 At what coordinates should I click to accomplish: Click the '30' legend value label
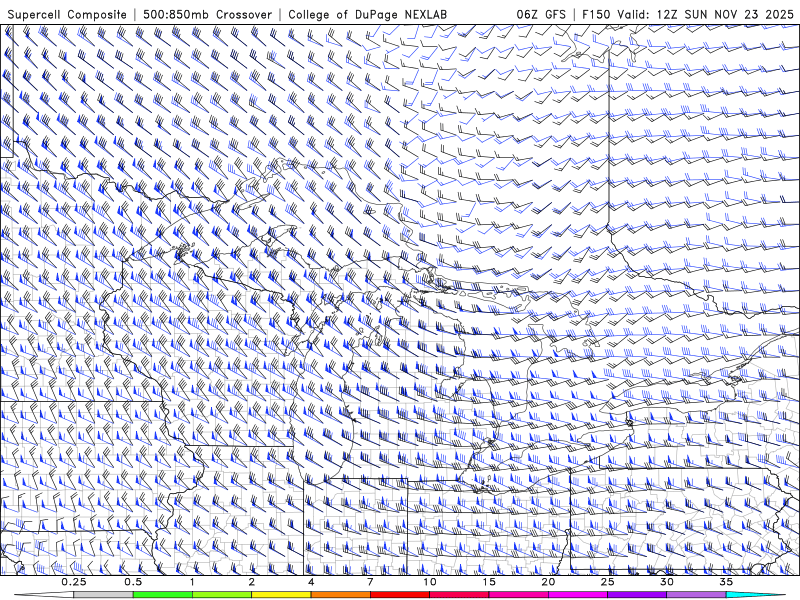click(667, 582)
